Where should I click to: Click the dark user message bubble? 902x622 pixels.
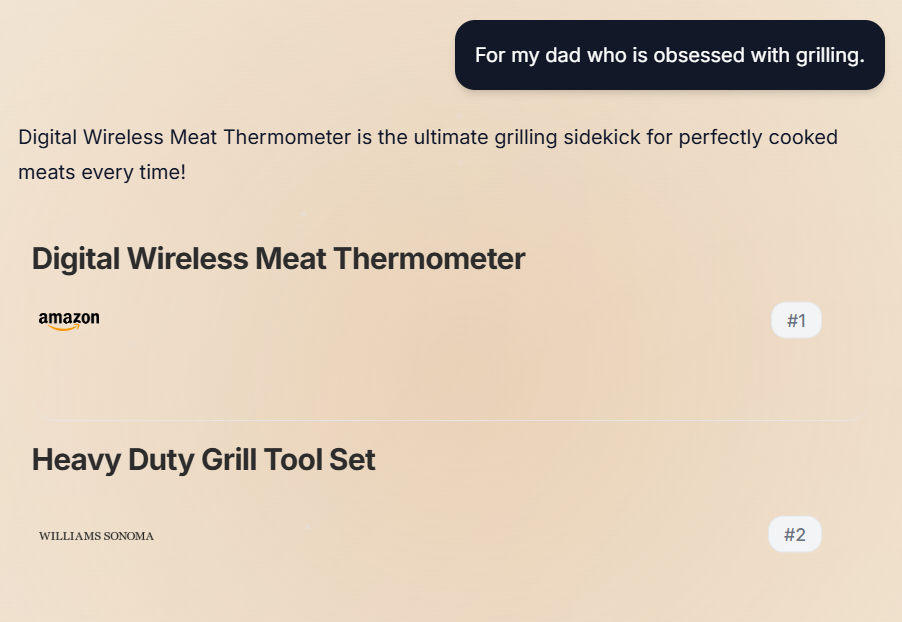point(669,55)
